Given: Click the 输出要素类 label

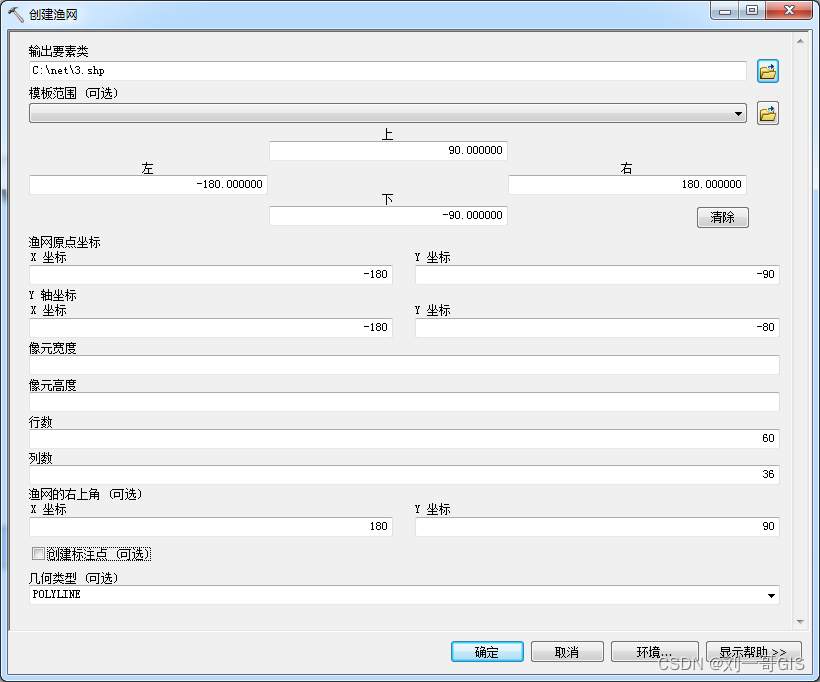Looking at the screenshot, I should pos(59,51).
